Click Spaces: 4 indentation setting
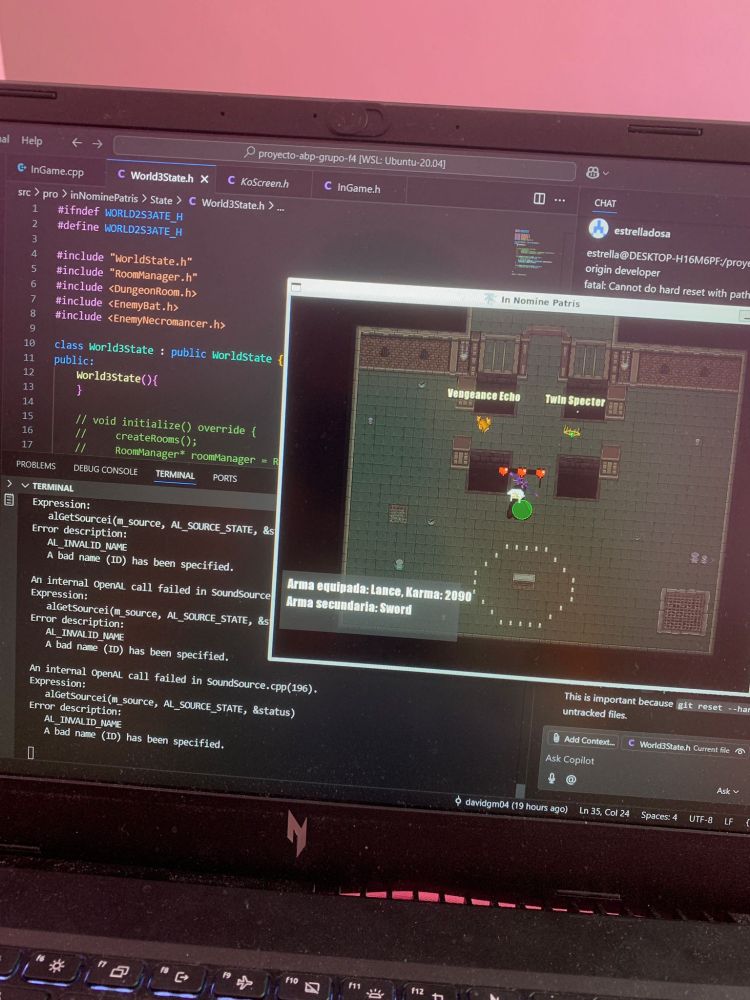The image size is (750, 1000). tap(659, 816)
